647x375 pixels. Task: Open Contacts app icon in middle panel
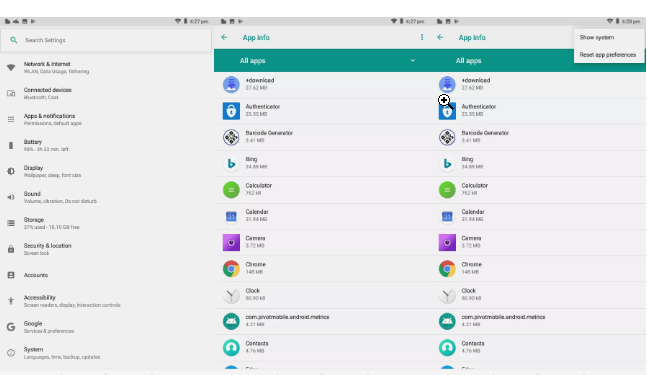pyautogui.click(x=231, y=348)
